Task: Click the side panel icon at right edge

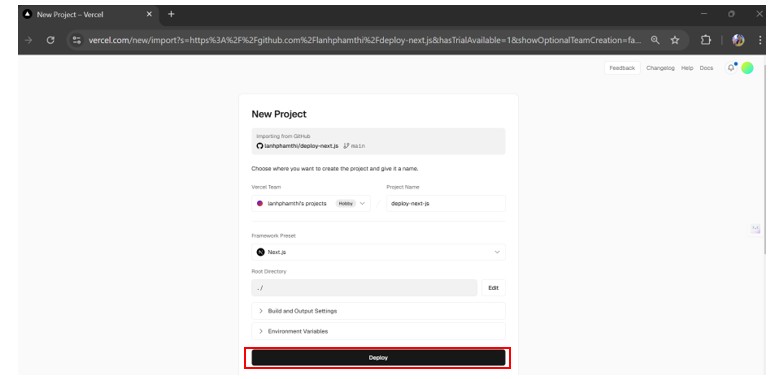Action: 755,229
